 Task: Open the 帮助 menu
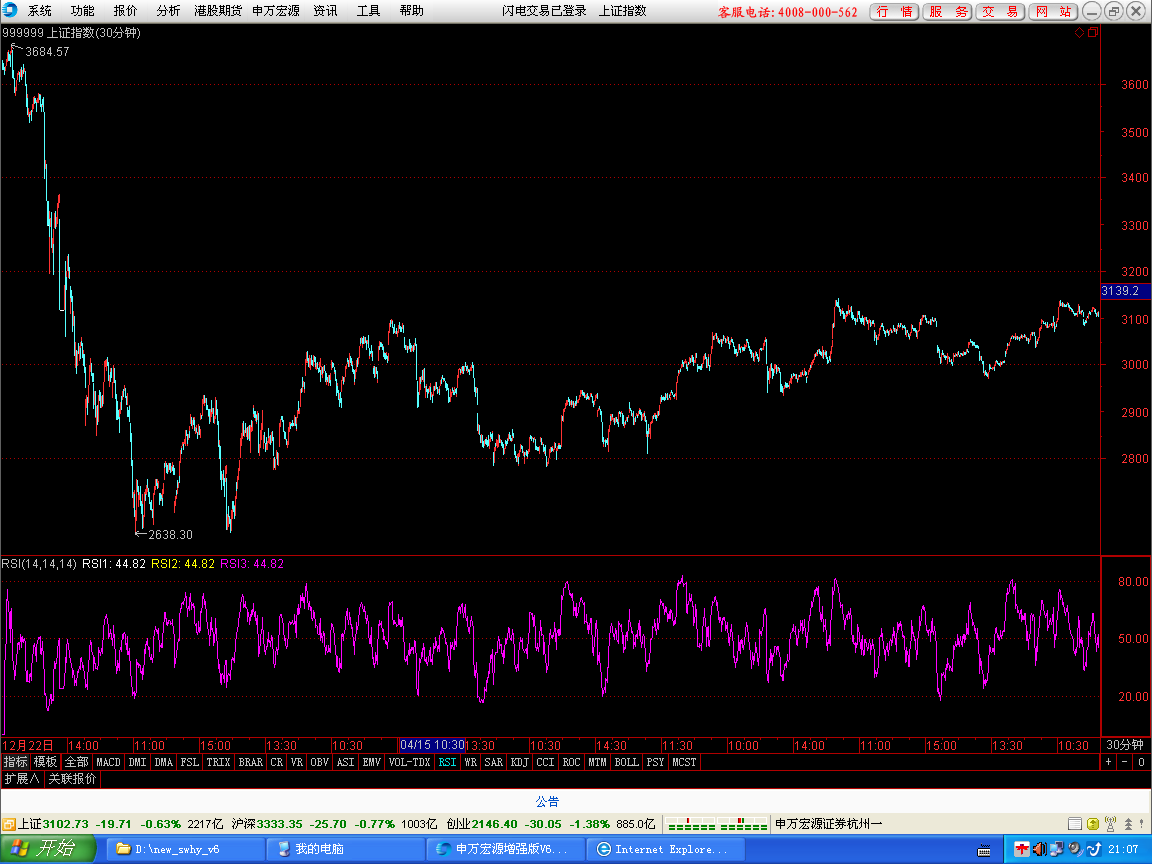coord(411,11)
